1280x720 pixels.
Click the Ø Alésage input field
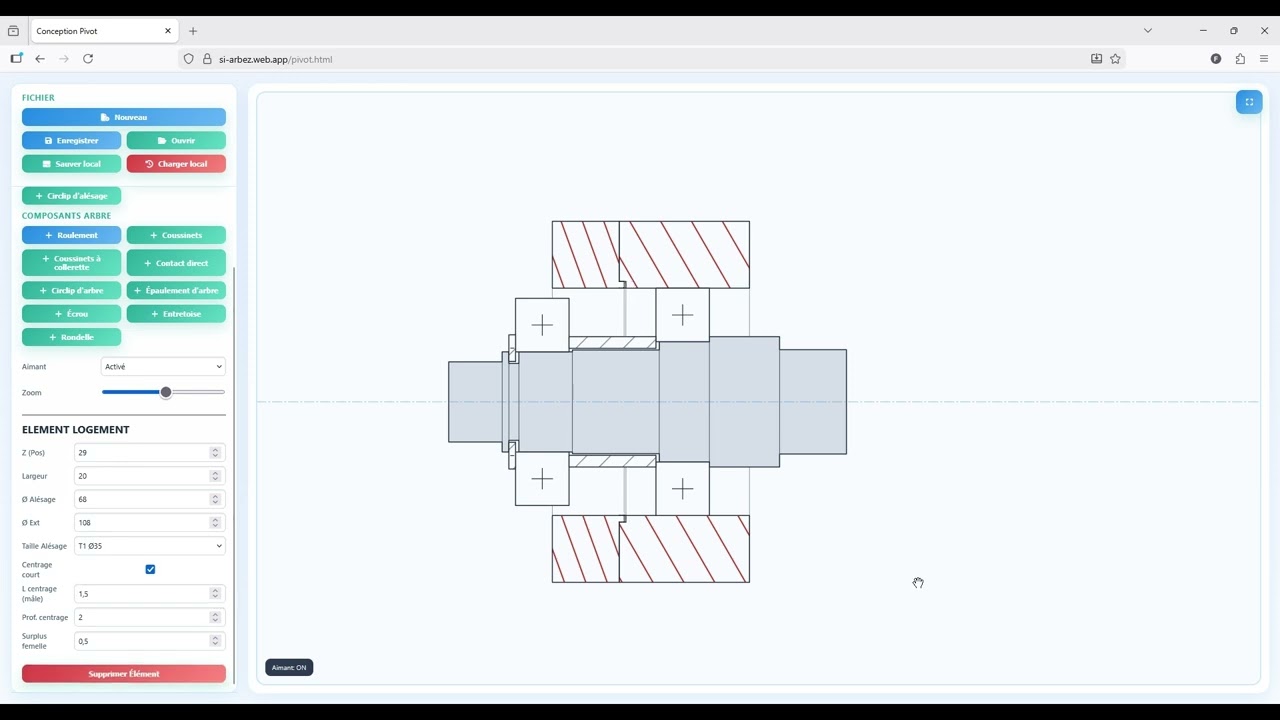[x=140, y=499]
